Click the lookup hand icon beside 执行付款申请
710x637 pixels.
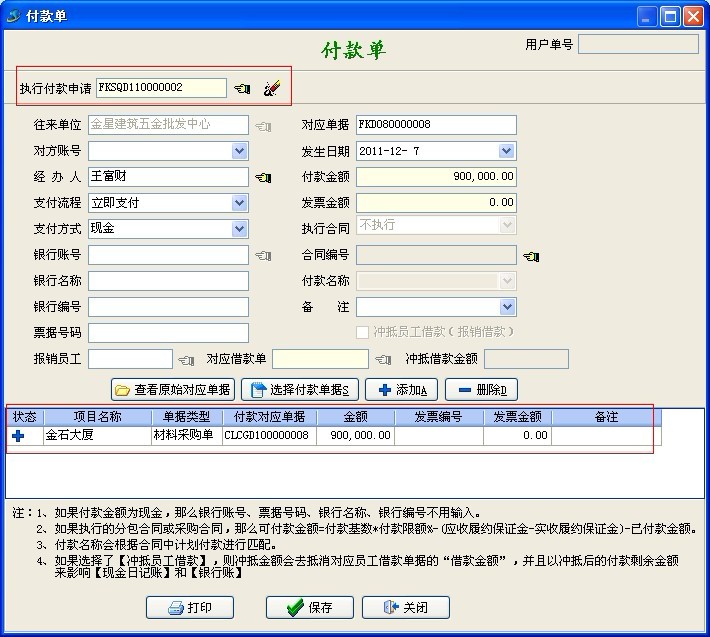click(x=242, y=89)
